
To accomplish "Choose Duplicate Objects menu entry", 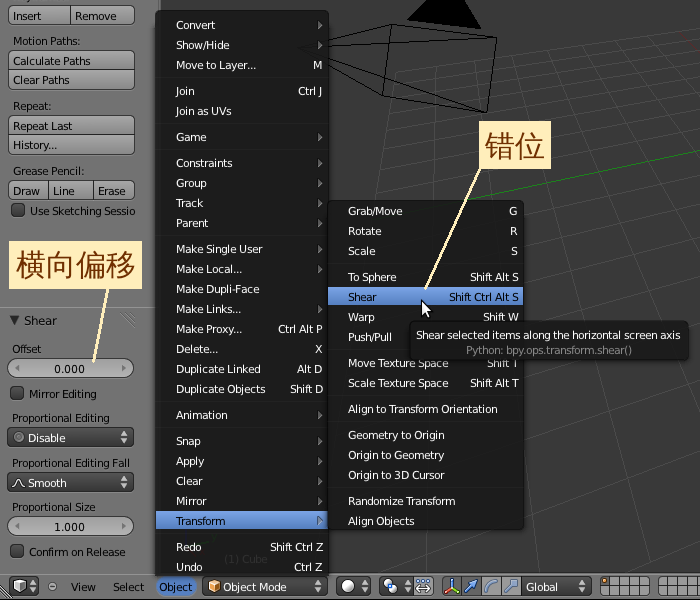I will tap(242, 389).
